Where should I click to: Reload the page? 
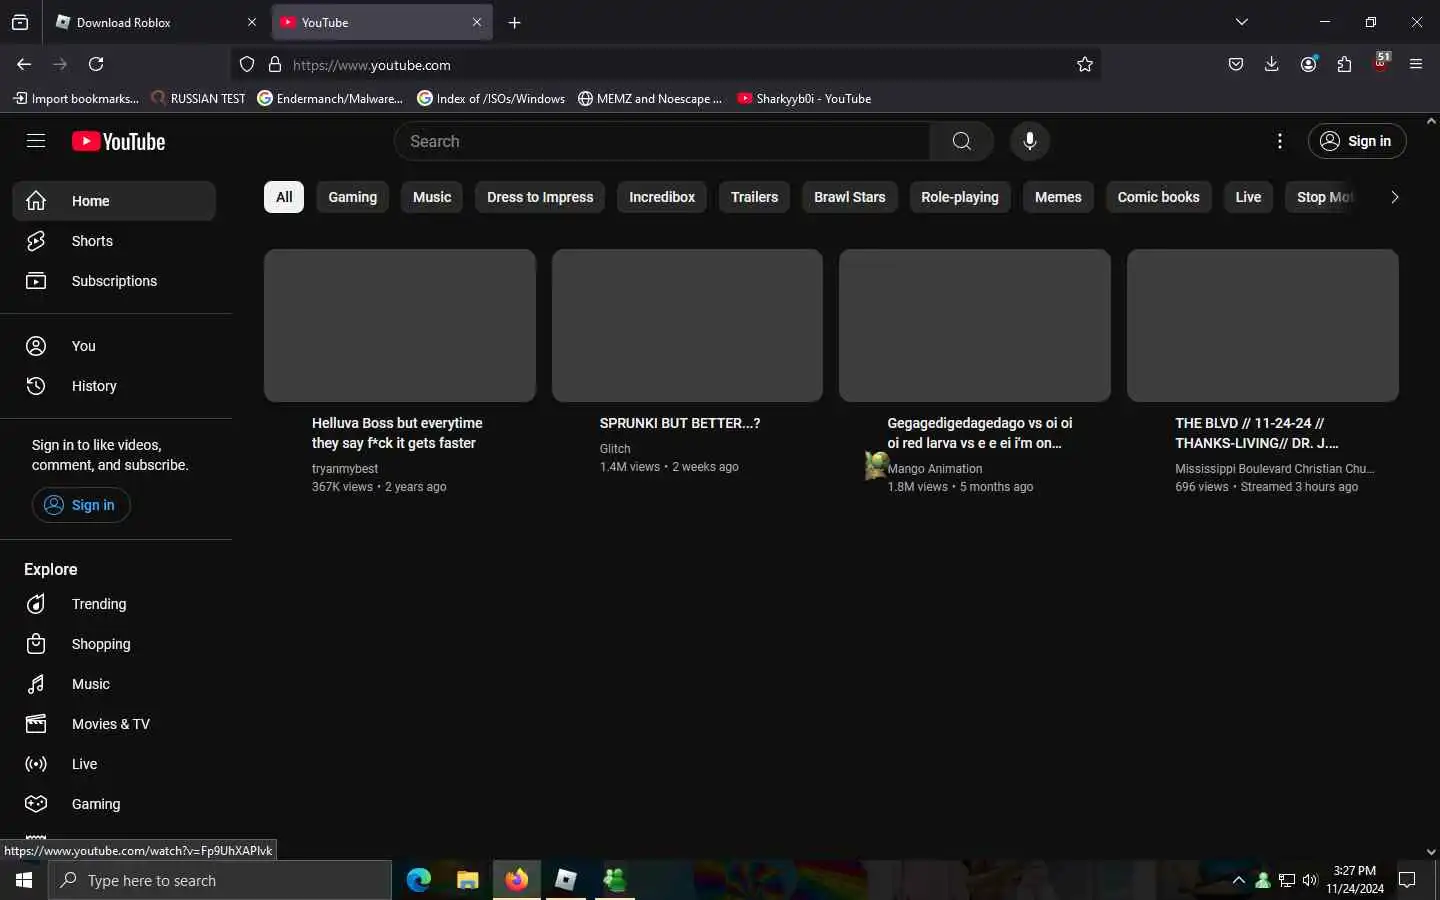[96, 64]
